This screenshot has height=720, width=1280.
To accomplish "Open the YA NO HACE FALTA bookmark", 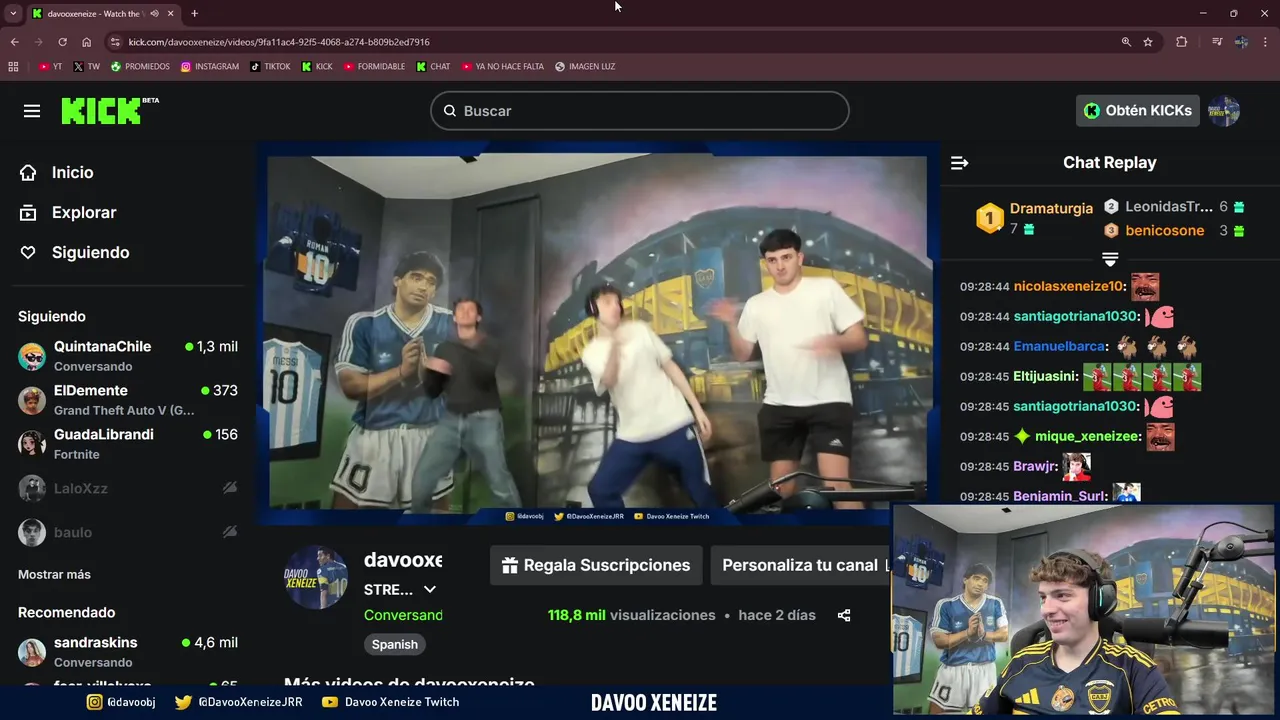I will (503, 67).
